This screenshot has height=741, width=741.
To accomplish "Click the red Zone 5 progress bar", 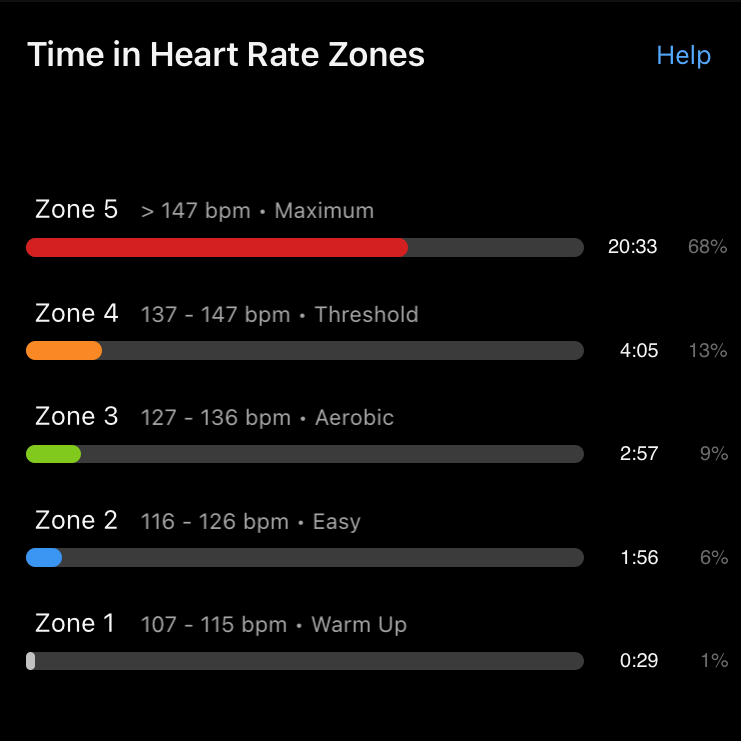I will [217, 248].
